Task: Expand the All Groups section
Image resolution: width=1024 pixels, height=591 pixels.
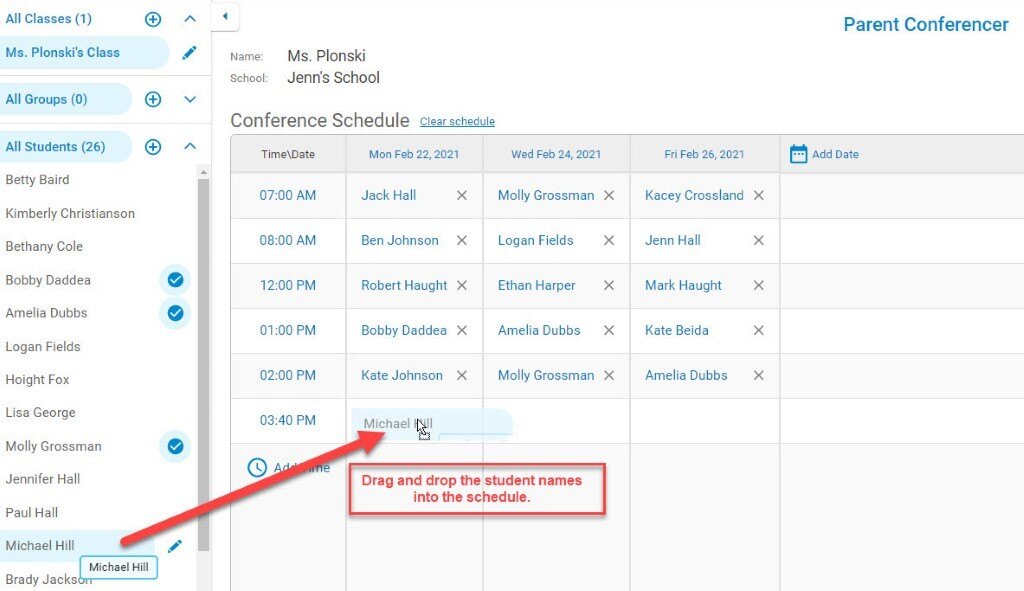Action: coord(190,99)
